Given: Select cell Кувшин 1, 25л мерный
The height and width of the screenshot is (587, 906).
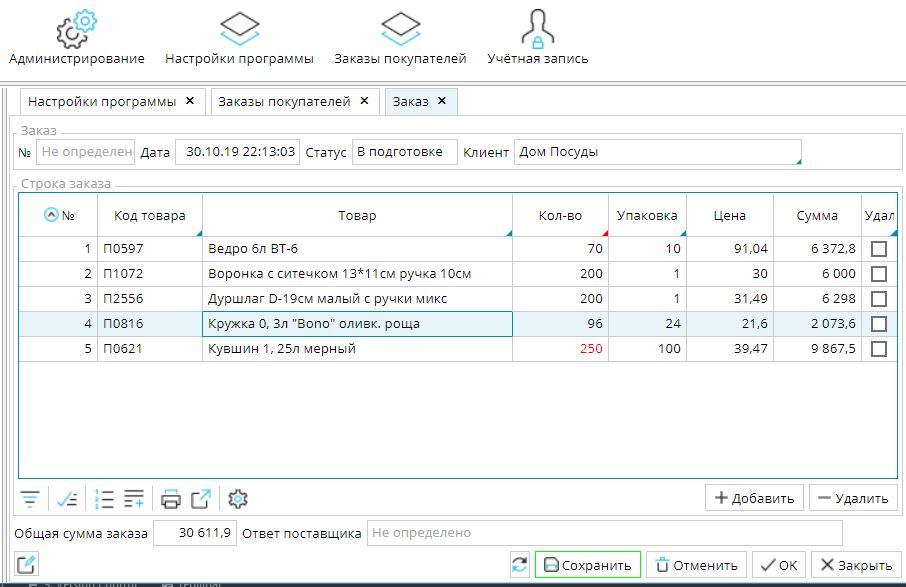Looking at the screenshot, I should tap(357, 349).
